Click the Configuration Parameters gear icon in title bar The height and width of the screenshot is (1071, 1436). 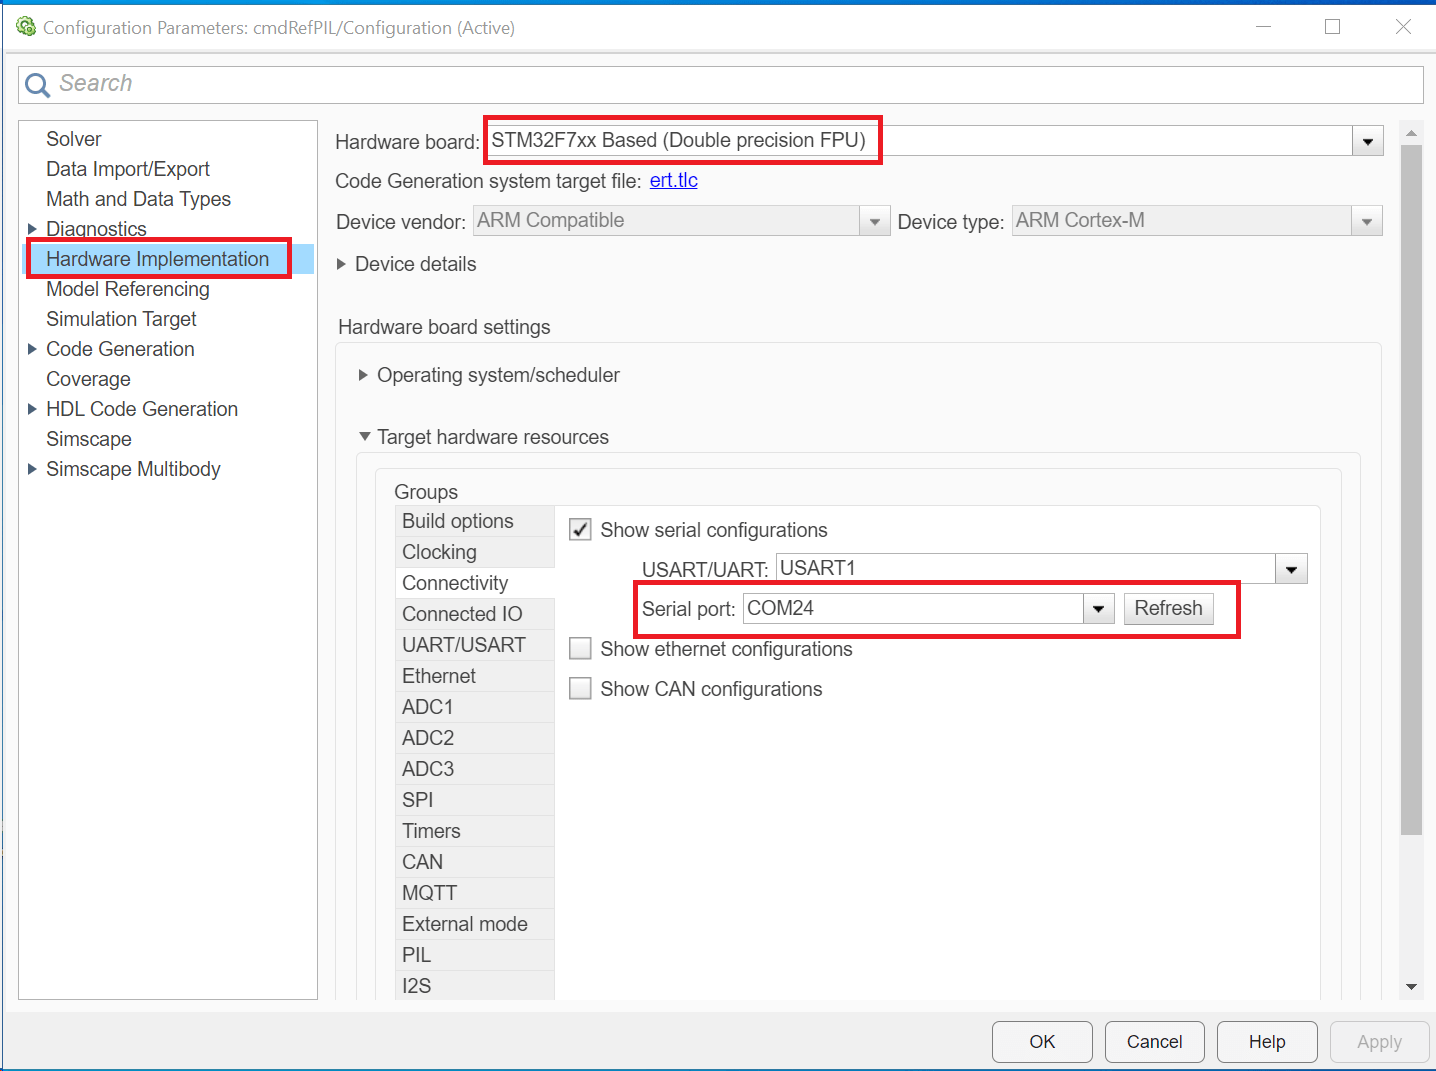click(26, 27)
